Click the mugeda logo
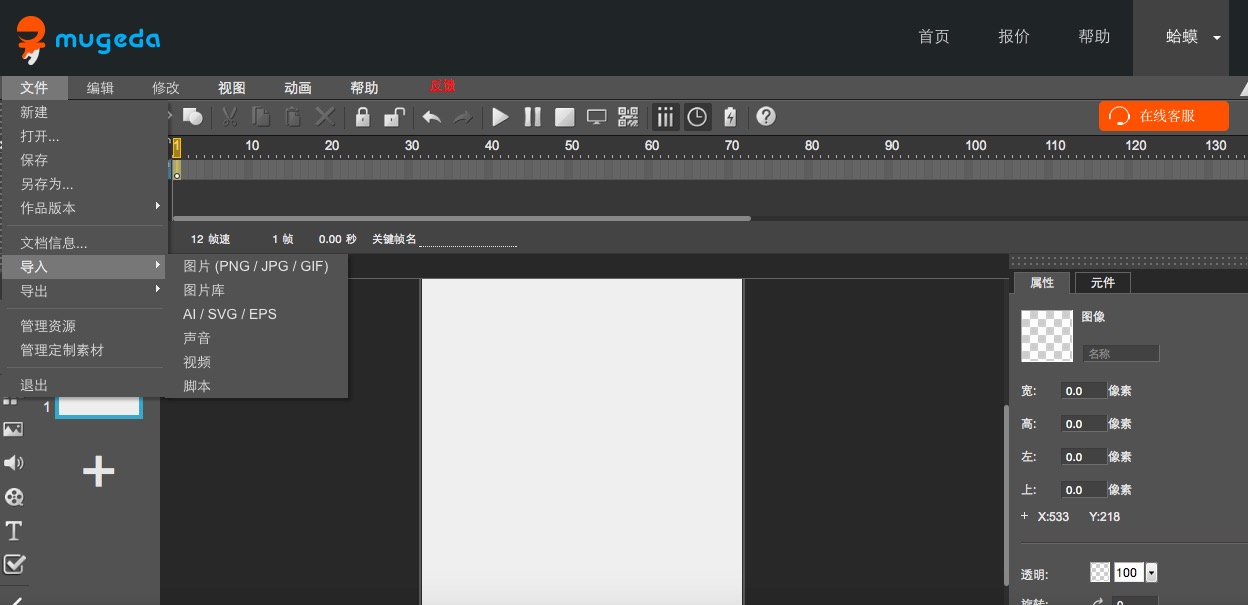The height and width of the screenshot is (605, 1248). pos(88,39)
